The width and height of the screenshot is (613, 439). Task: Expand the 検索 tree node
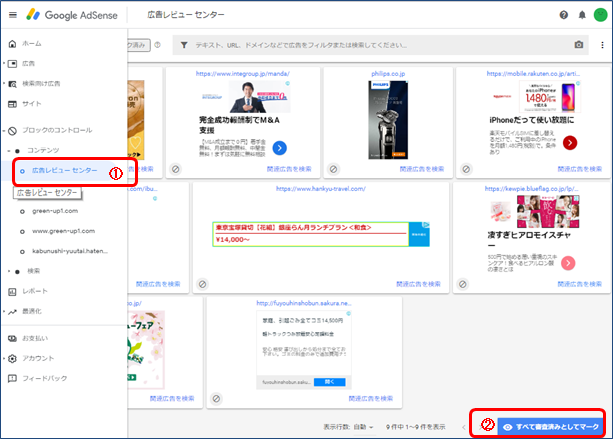9,271
